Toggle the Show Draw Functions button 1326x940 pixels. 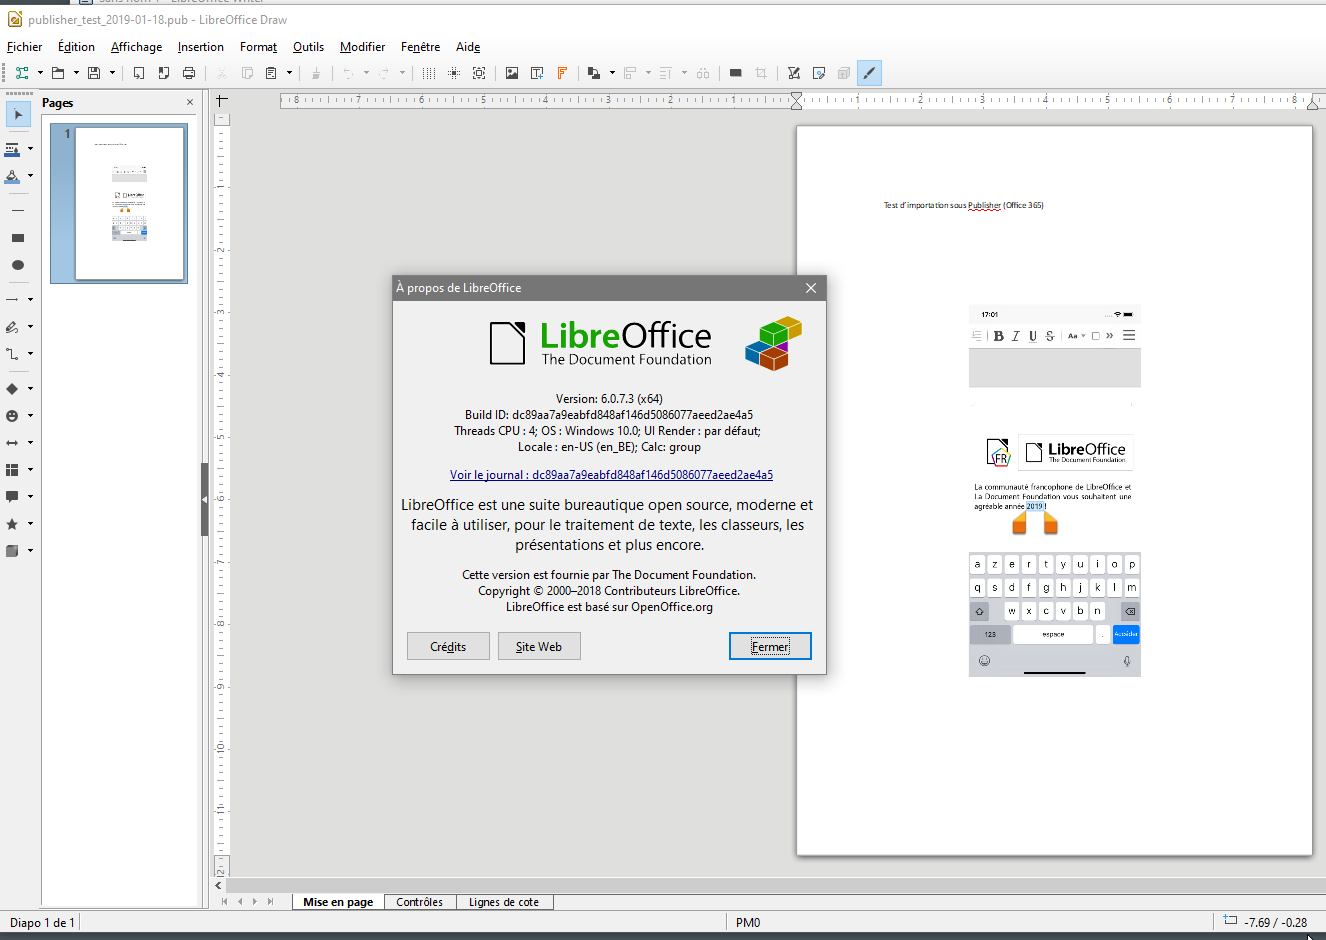(x=869, y=73)
